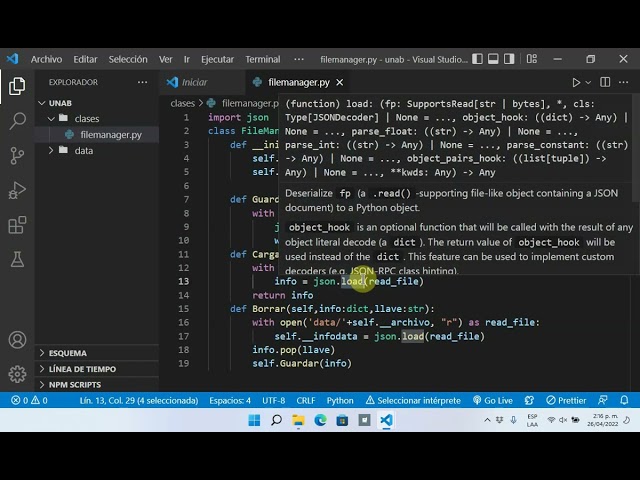Click clases breadcrumb segment
The image size is (640, 480).
pos(182,103)
